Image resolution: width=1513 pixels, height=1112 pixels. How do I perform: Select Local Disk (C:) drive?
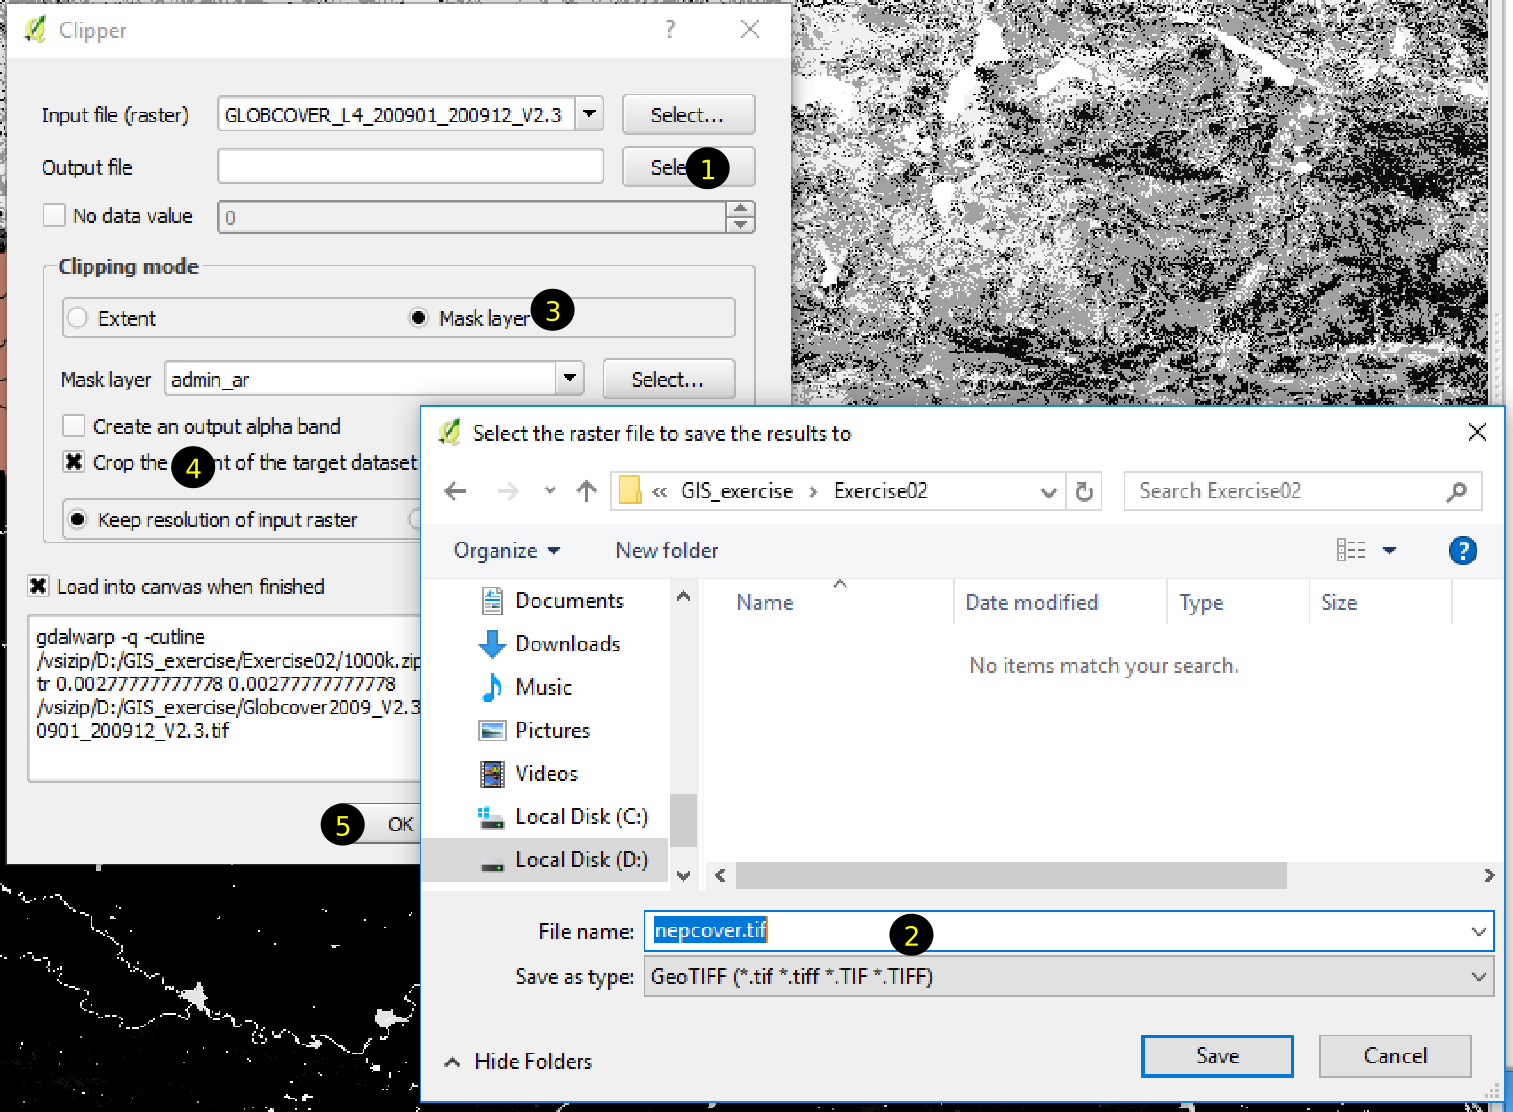580,817
